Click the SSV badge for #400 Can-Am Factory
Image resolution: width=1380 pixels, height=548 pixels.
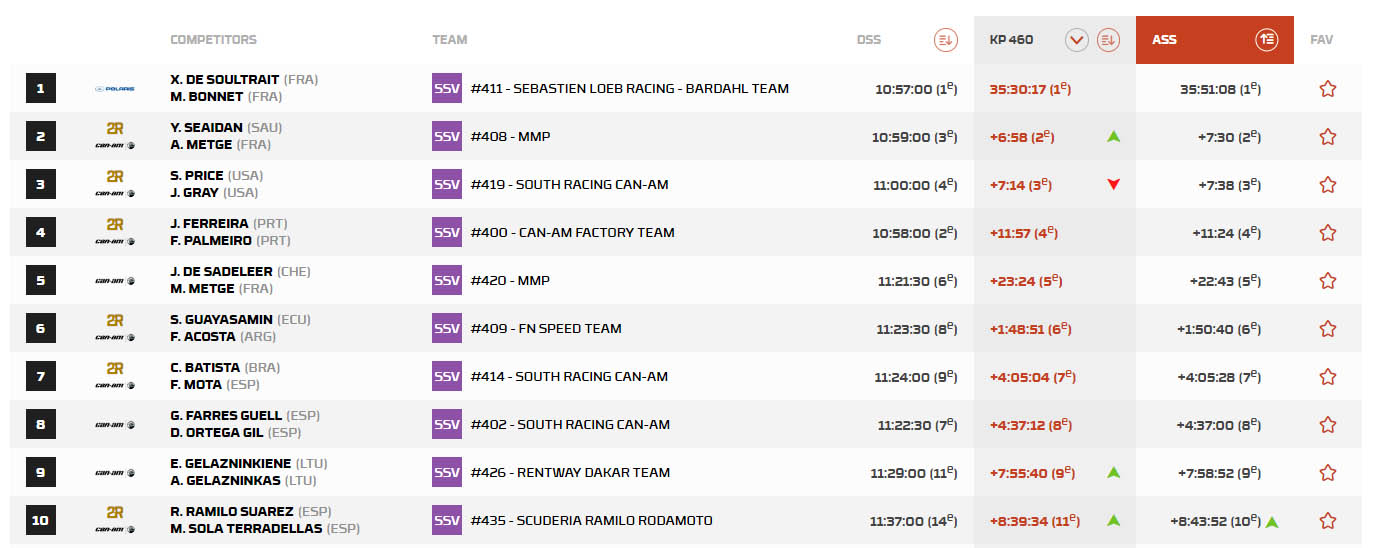447,232
